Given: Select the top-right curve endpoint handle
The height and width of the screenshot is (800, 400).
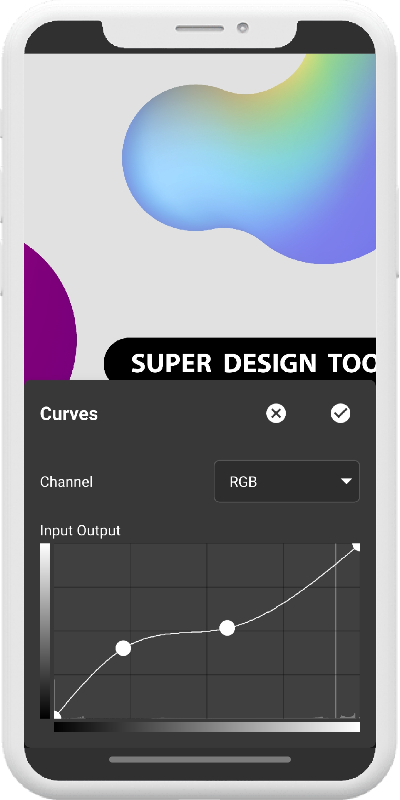Looking at the screenshot, I should [357, 547].
